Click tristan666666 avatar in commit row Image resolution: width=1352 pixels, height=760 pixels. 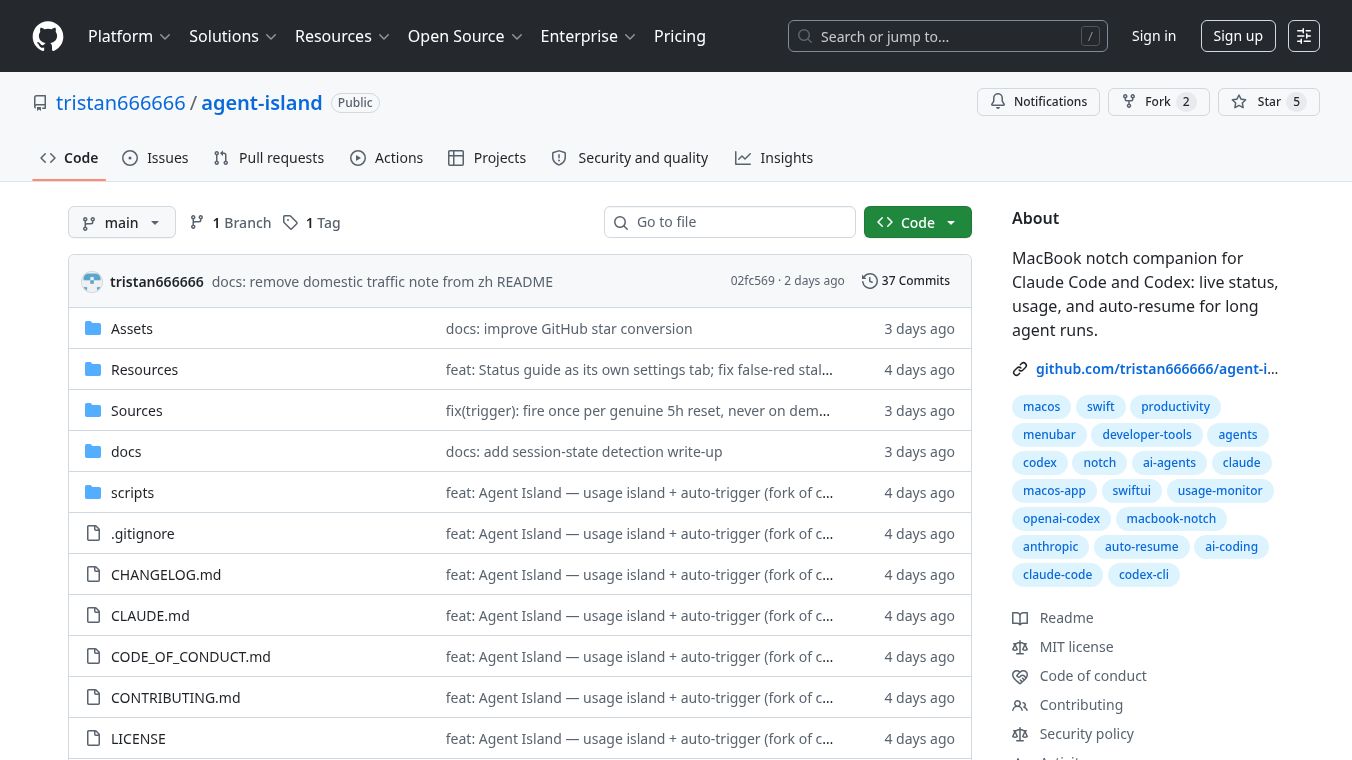pos(92,282)
